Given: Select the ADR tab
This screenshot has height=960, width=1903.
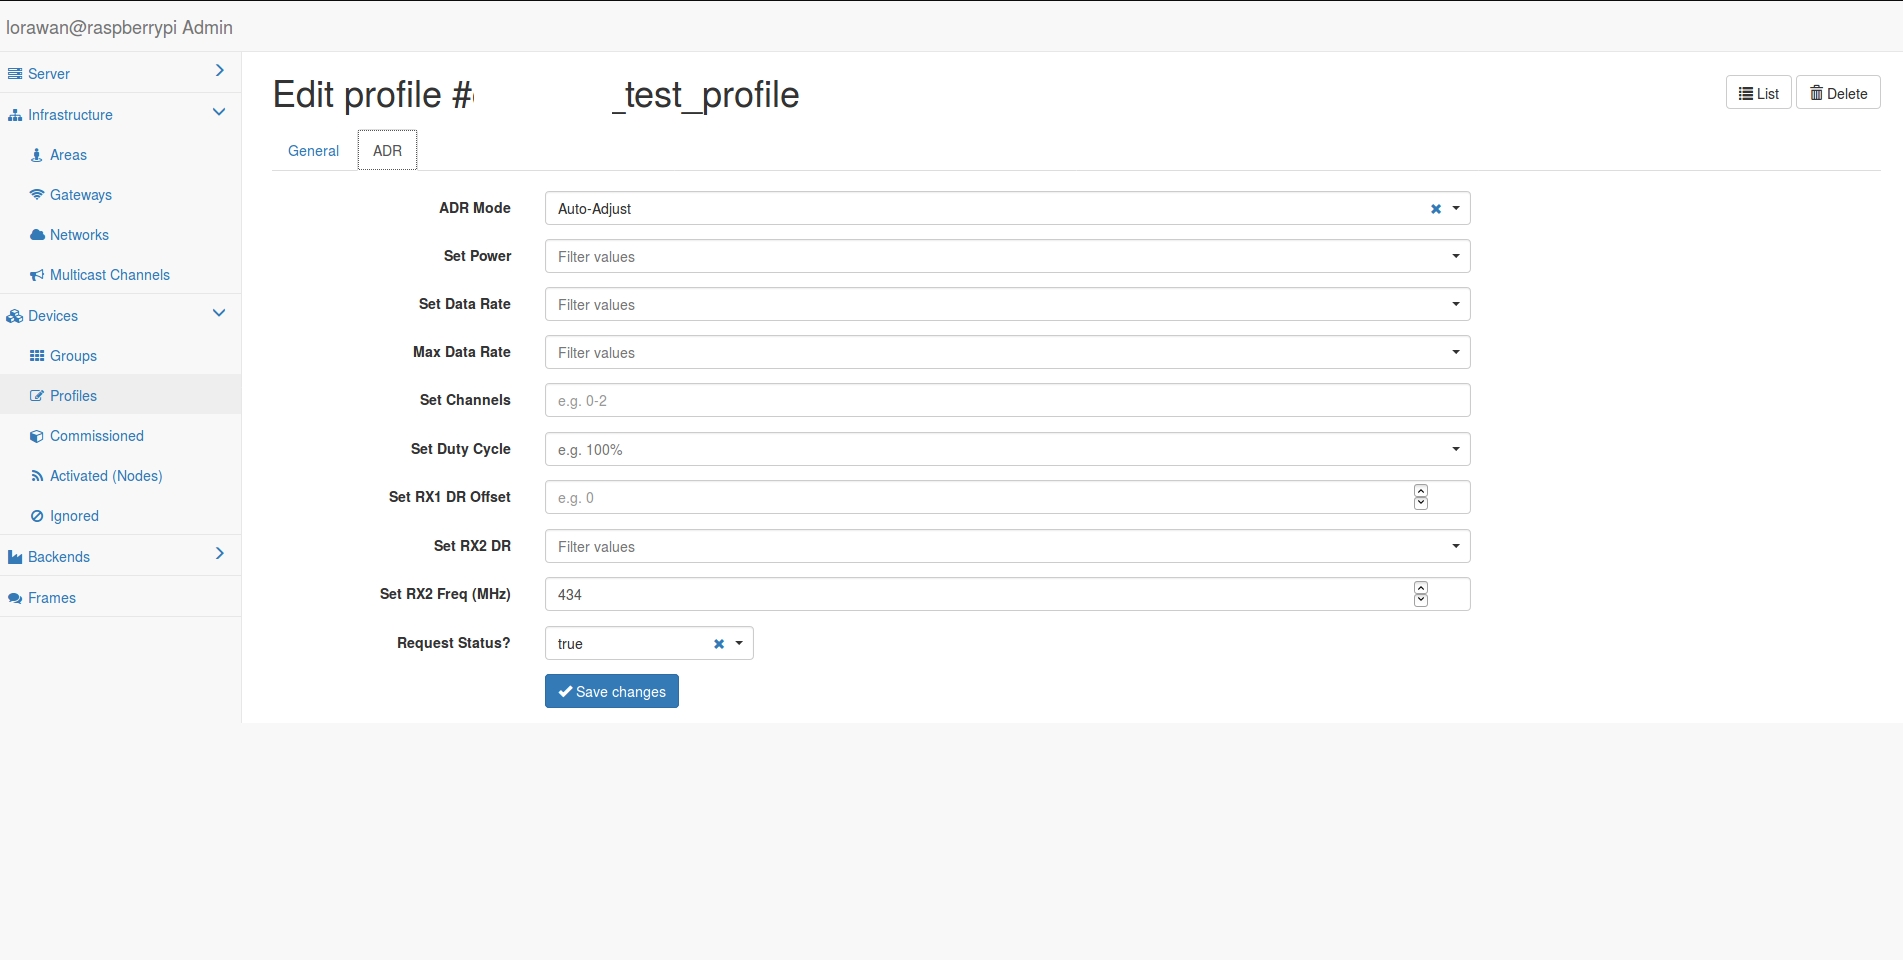Looking at the screenshot, I should click(387, 150).
